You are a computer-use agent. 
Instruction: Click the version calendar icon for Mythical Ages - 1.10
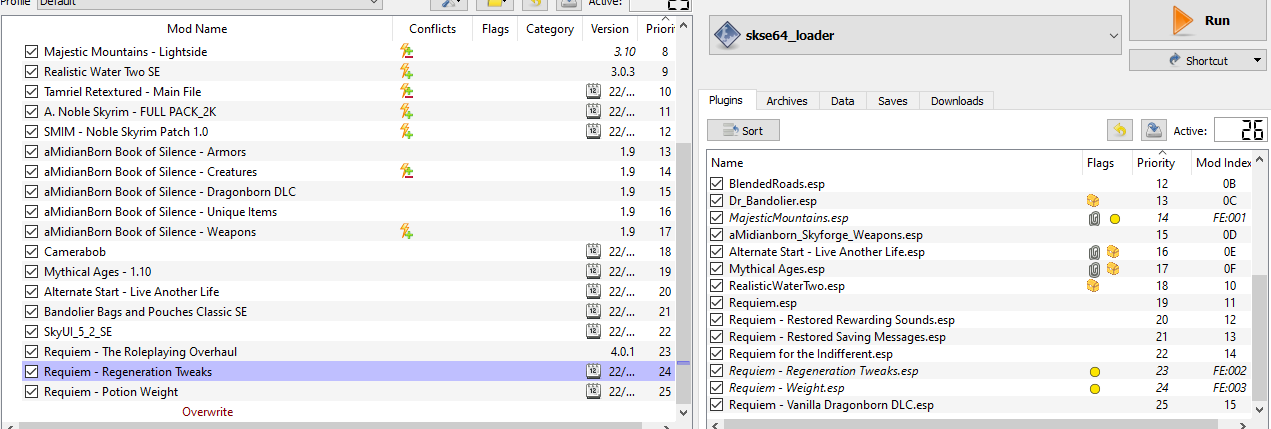point(592,271)
